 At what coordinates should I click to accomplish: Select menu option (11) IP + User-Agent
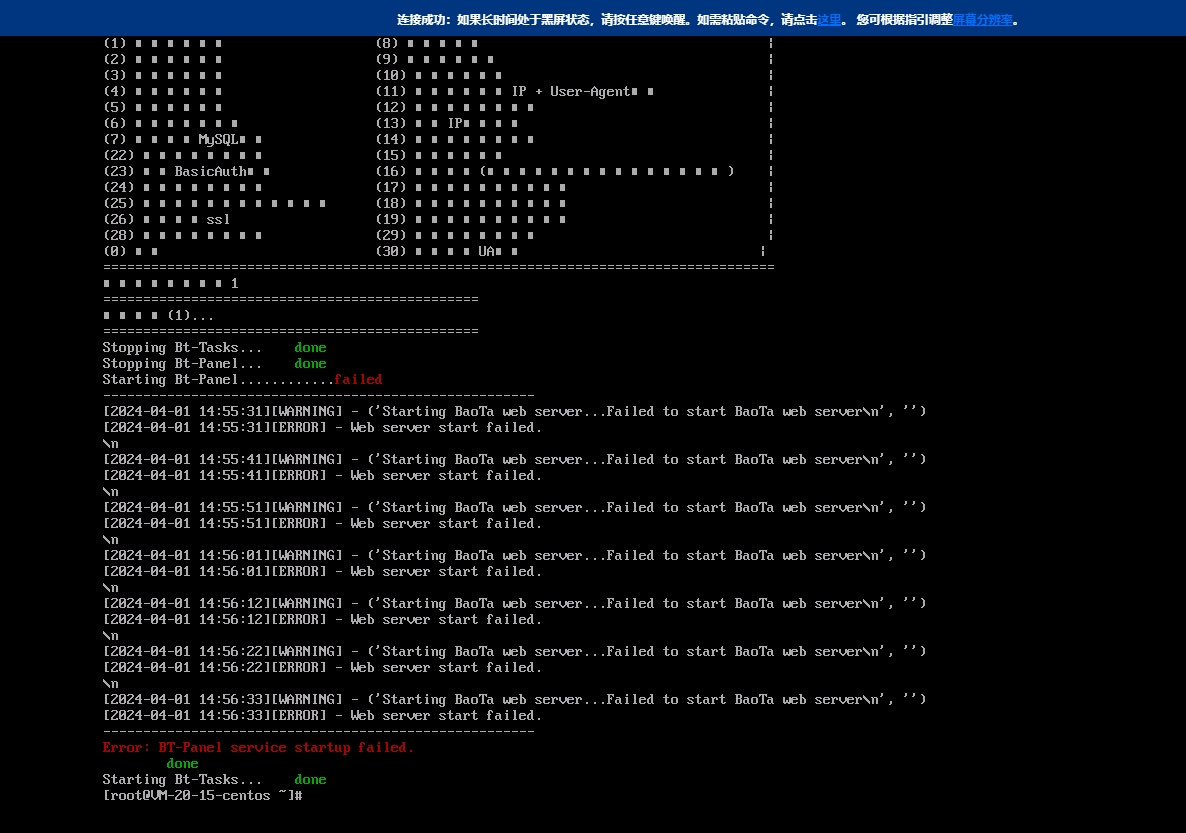[515, 92]
